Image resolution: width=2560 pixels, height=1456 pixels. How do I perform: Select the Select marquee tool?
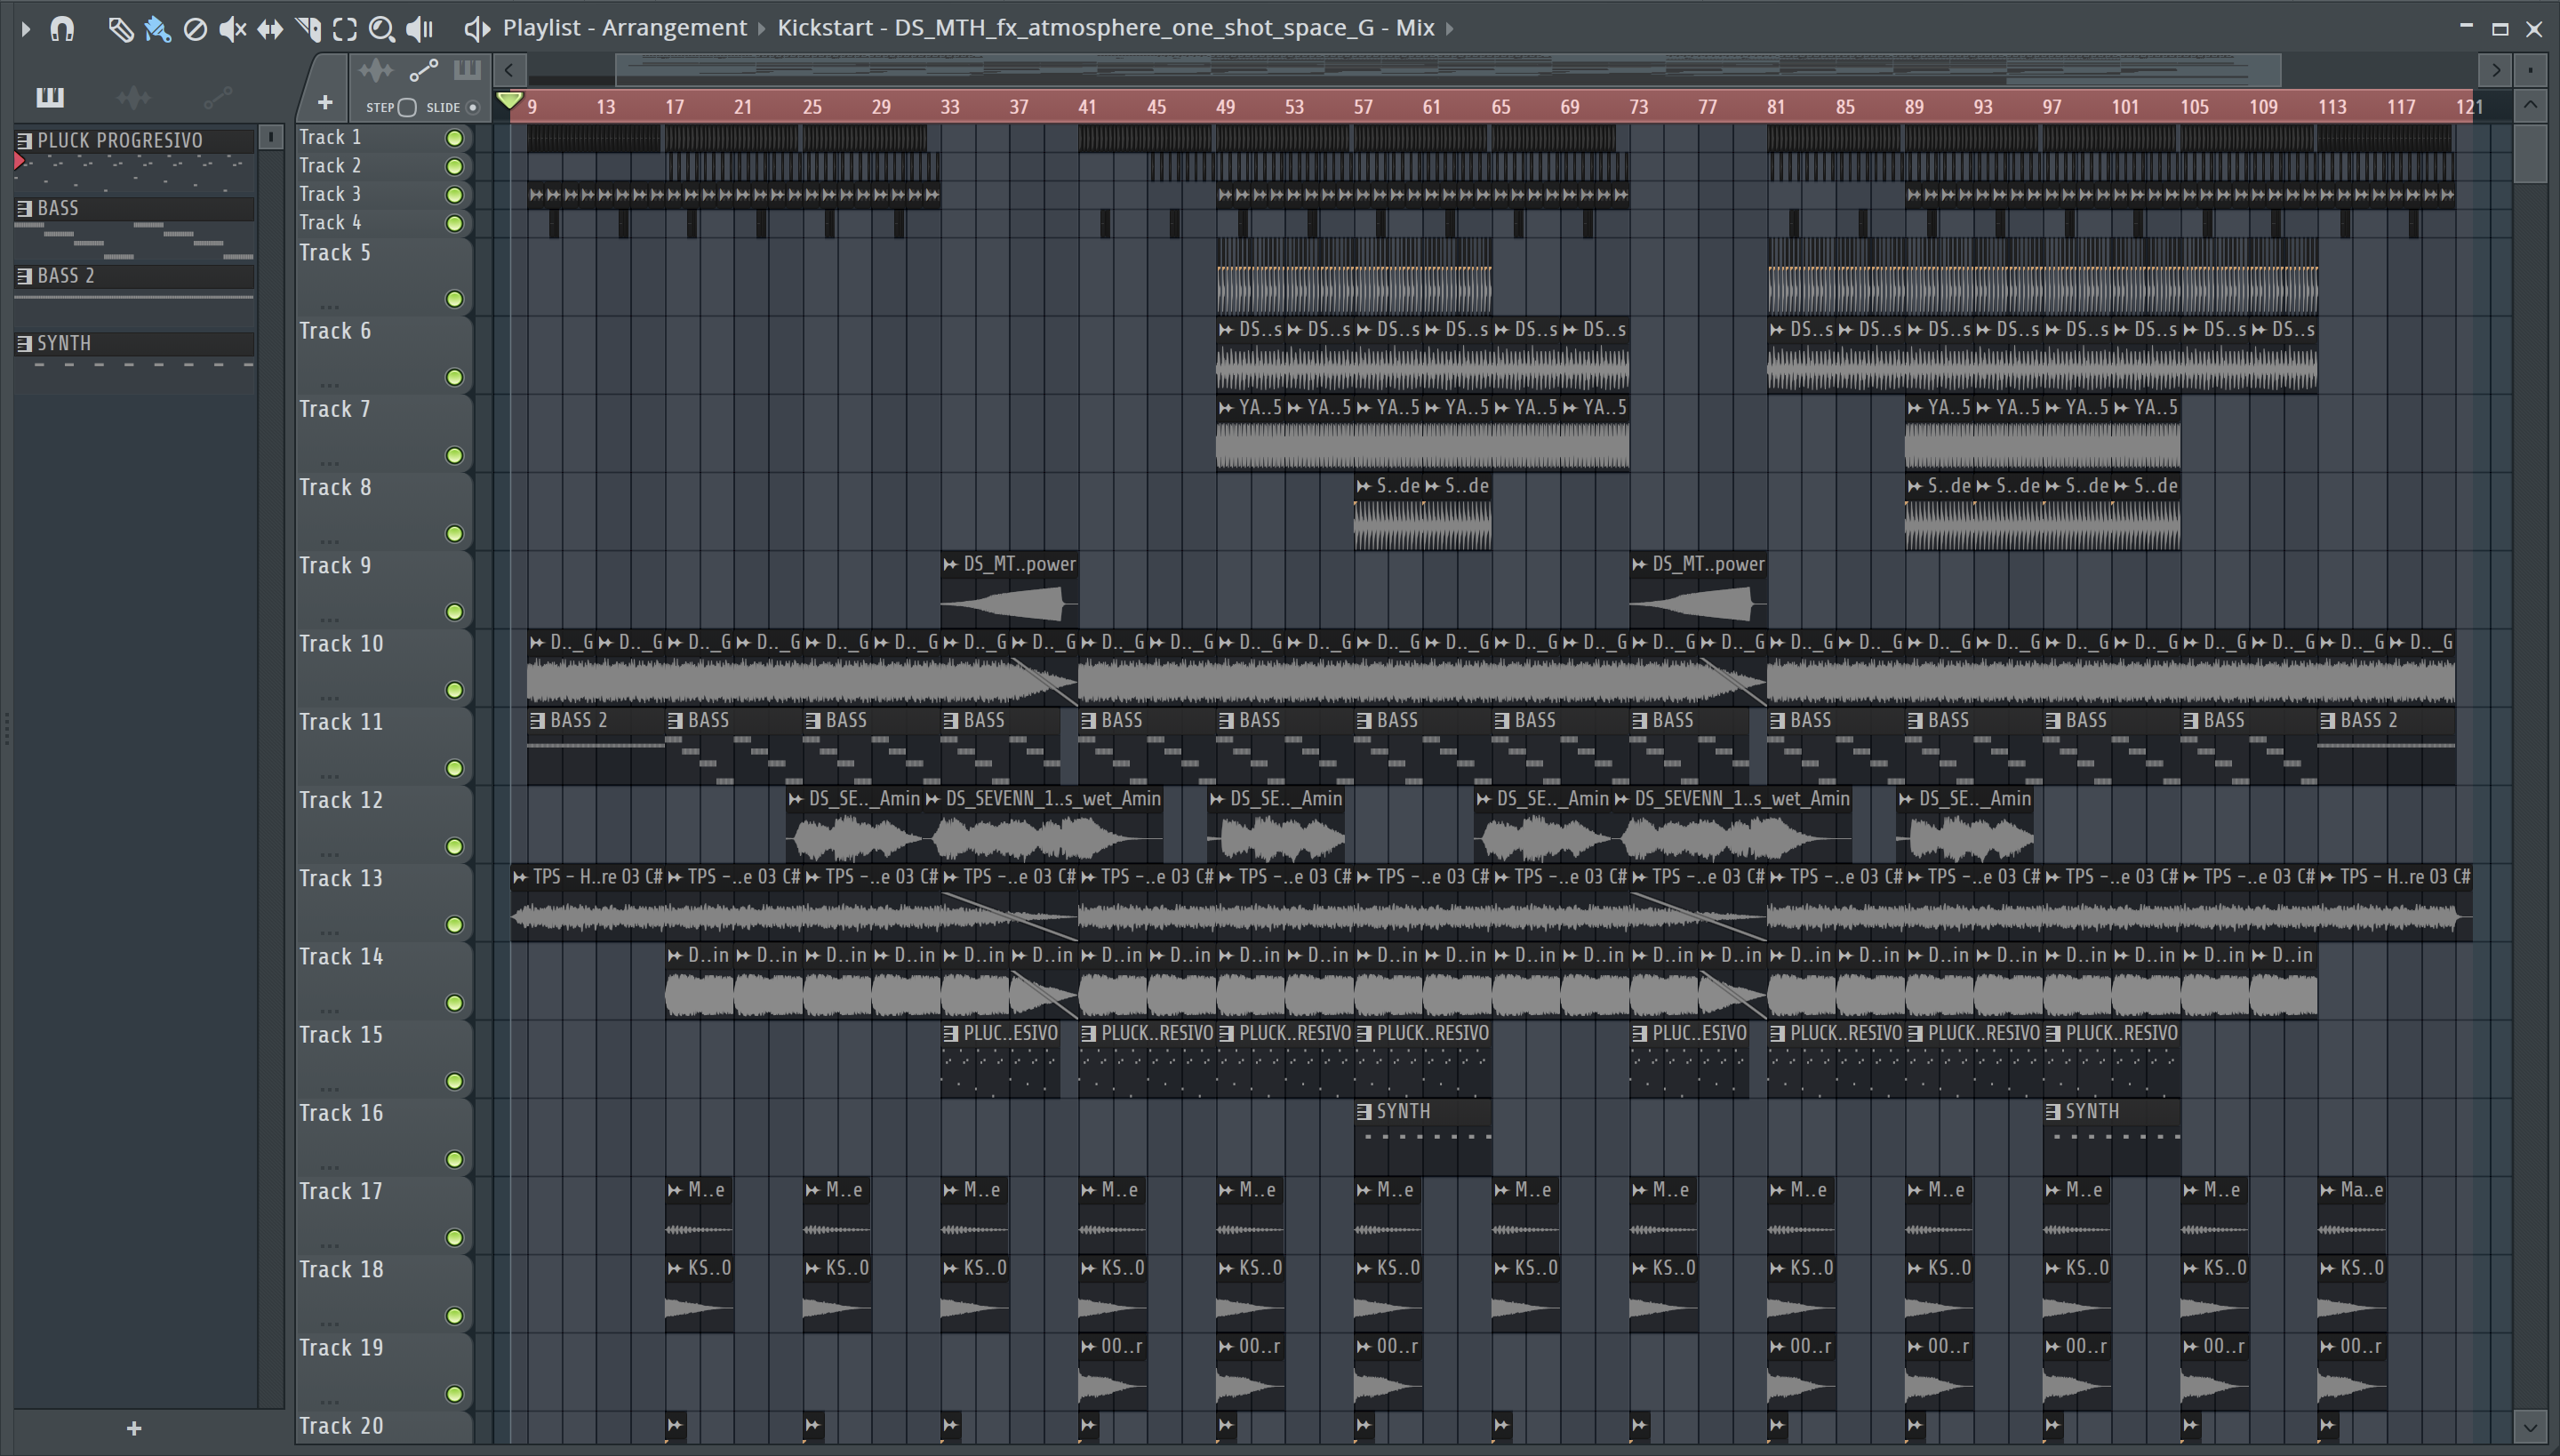345,29
